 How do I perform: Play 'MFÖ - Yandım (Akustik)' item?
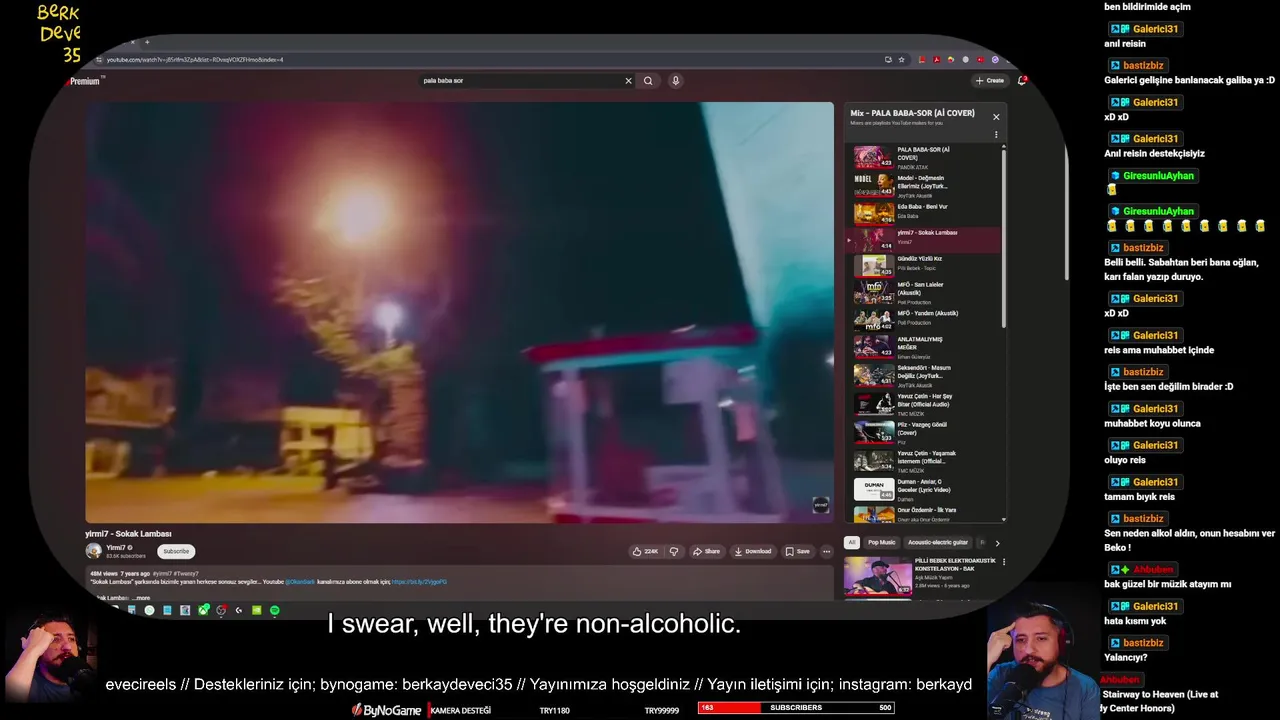[924, 319]
